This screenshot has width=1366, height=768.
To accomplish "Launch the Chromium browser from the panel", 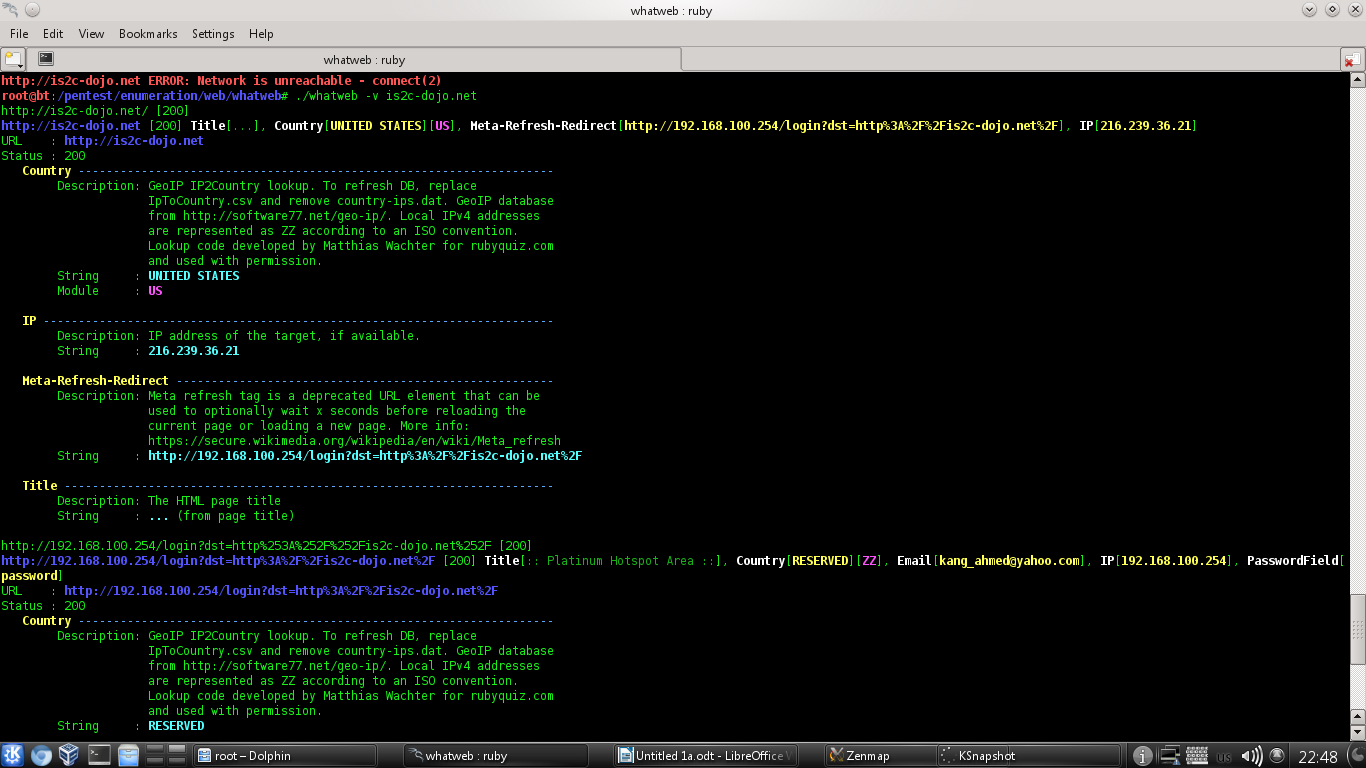I will [x=41, y=755].
